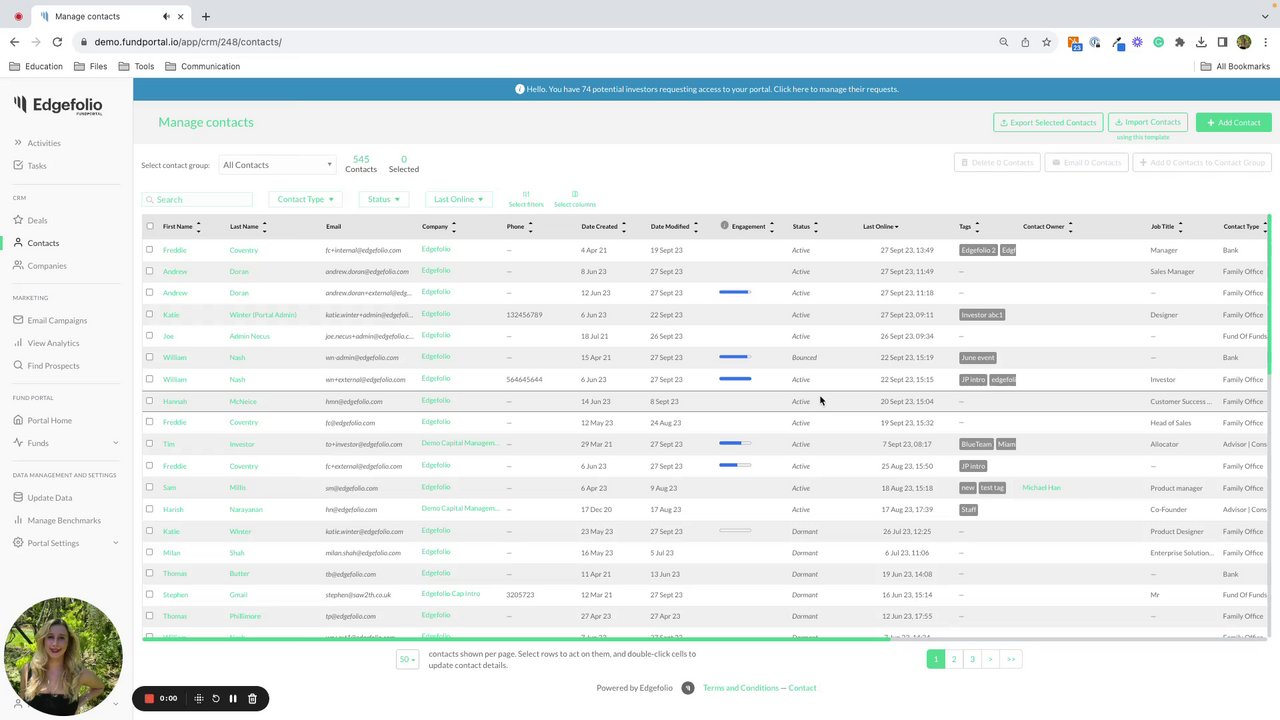The height and width of the screenshot is (720, 1280).
Task: Open a new browser tab
Action: click(x=205, y=16)
